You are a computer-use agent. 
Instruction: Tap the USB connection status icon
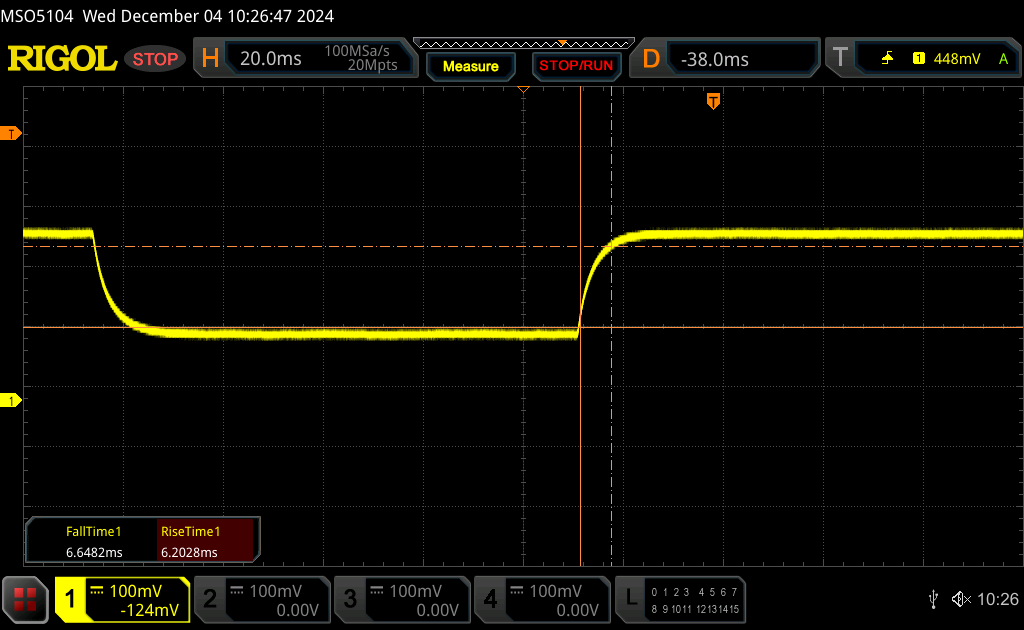pos(933,599)
